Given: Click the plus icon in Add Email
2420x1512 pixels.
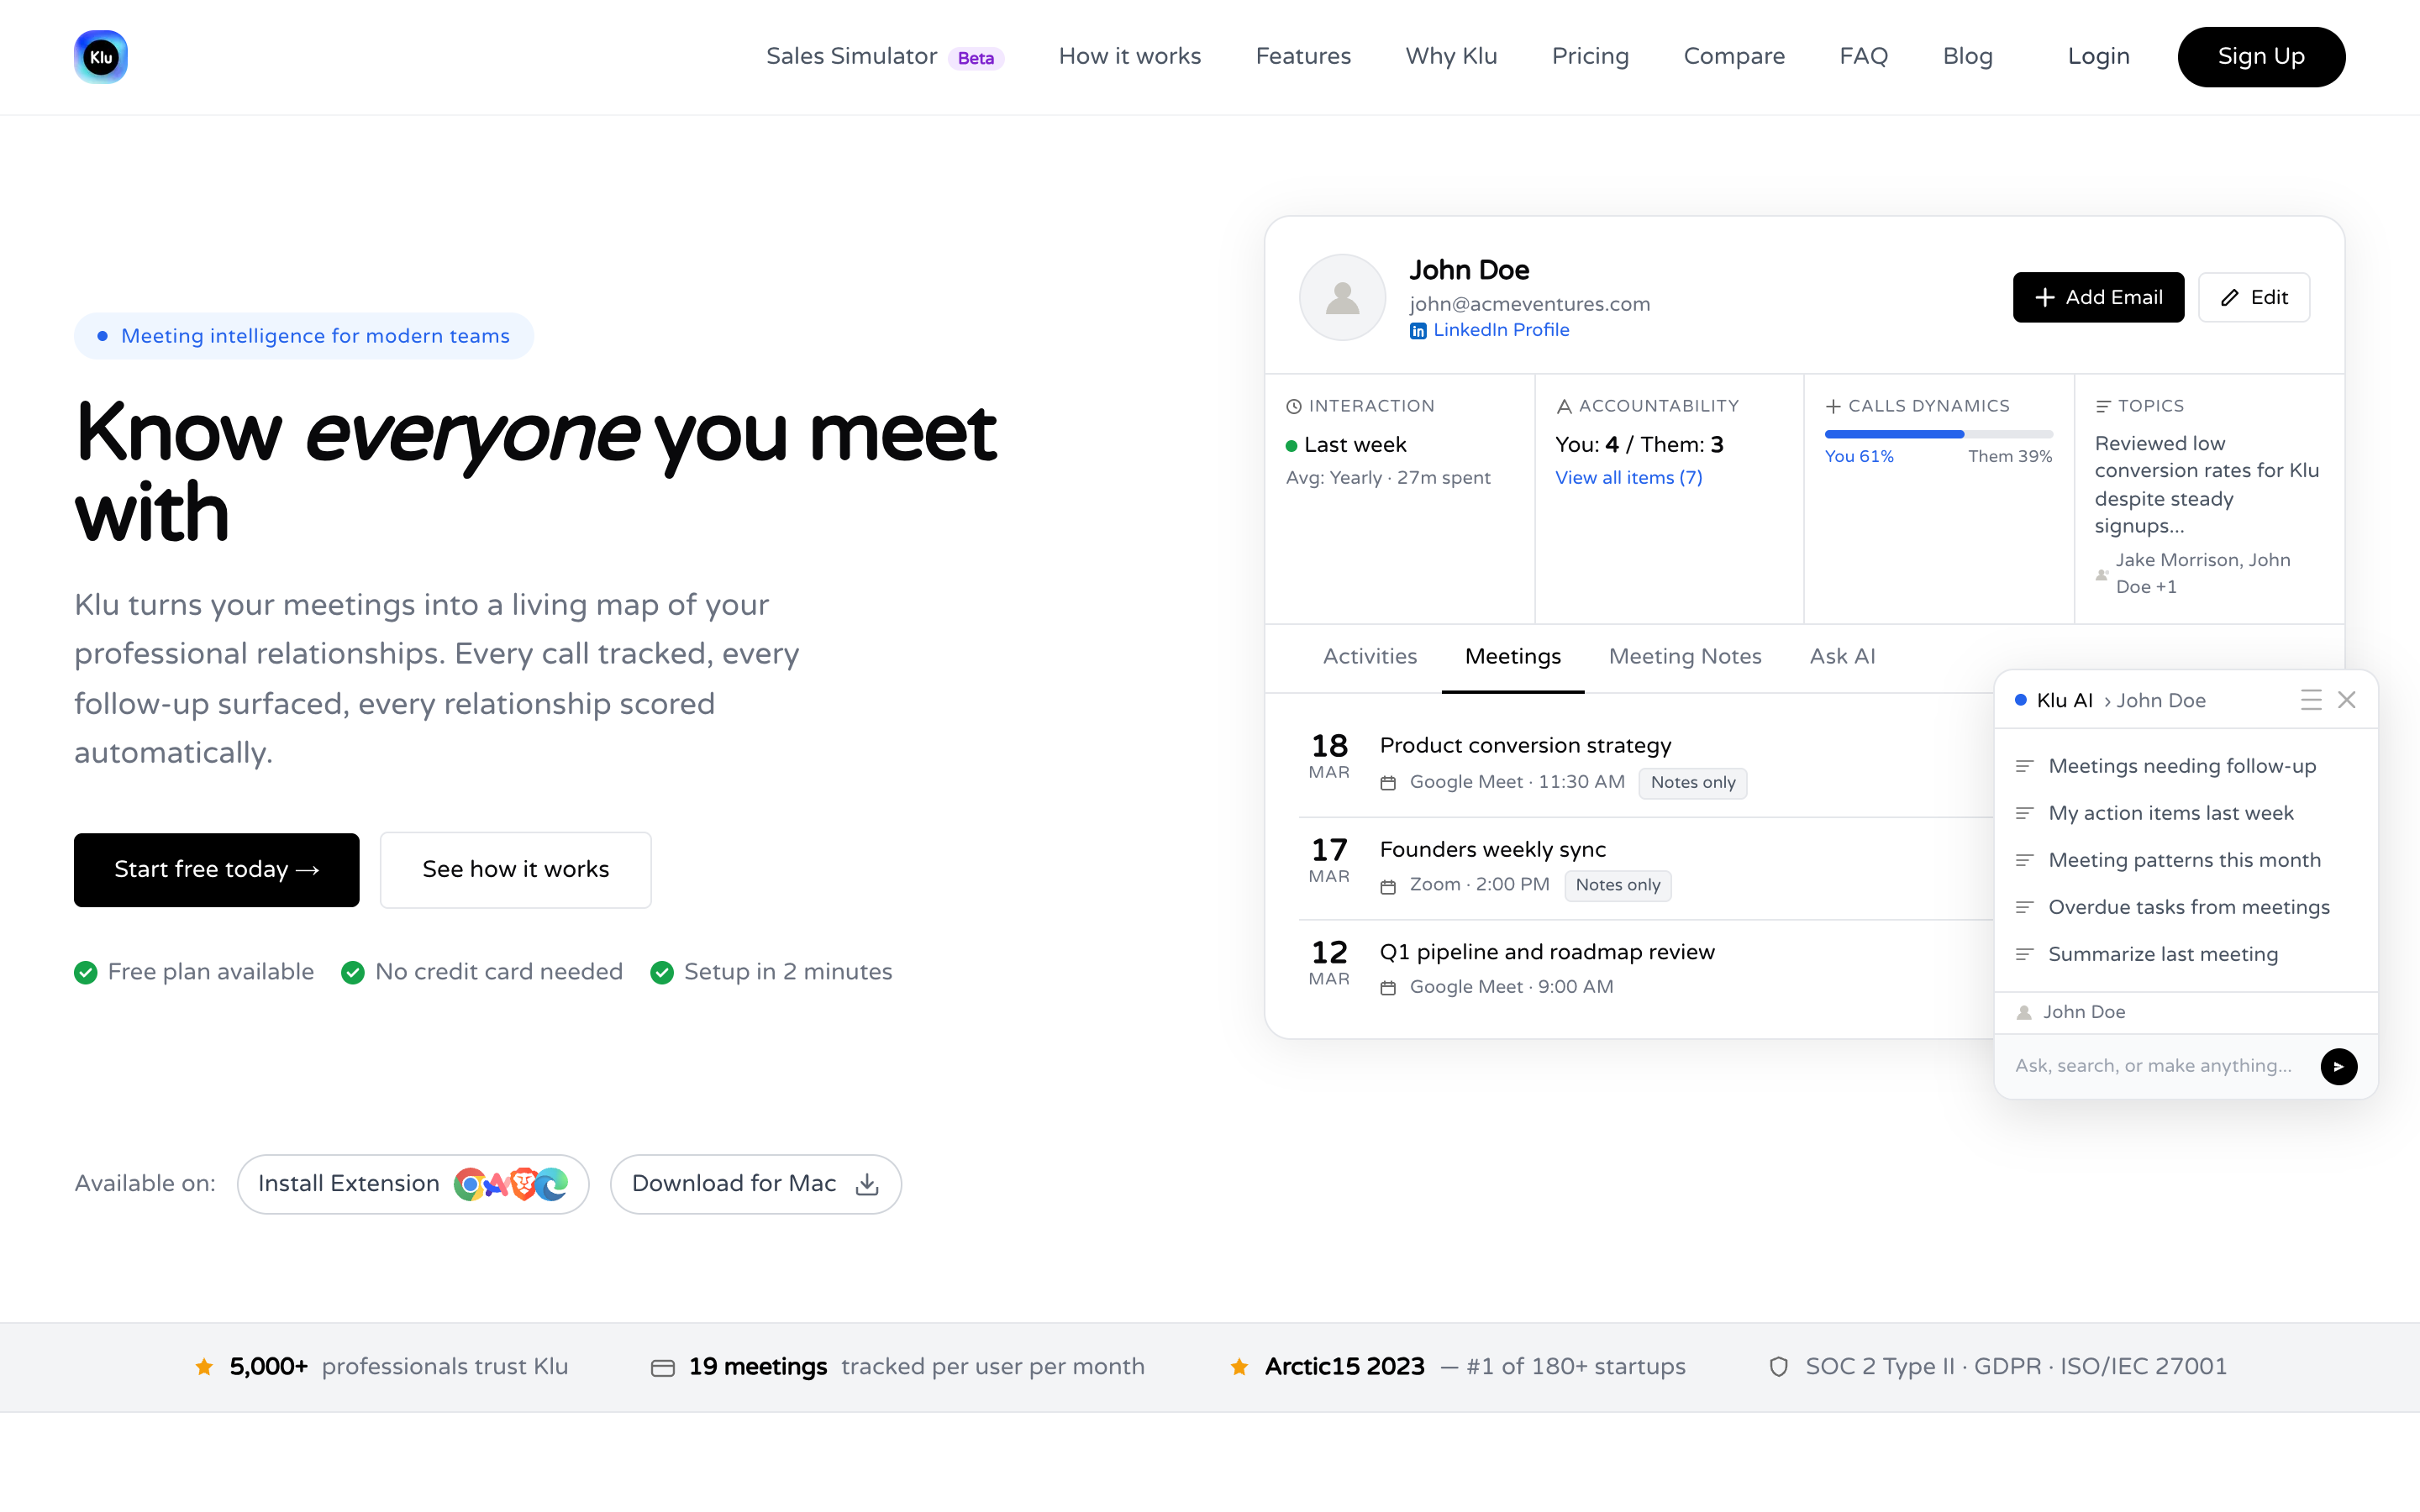Looking at the screenshot, I should point(2045,298).
